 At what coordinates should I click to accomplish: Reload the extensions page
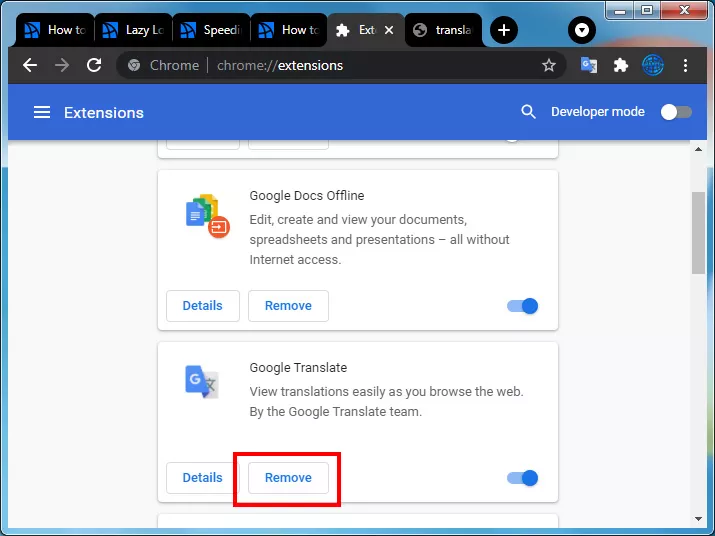click(94, 65)
